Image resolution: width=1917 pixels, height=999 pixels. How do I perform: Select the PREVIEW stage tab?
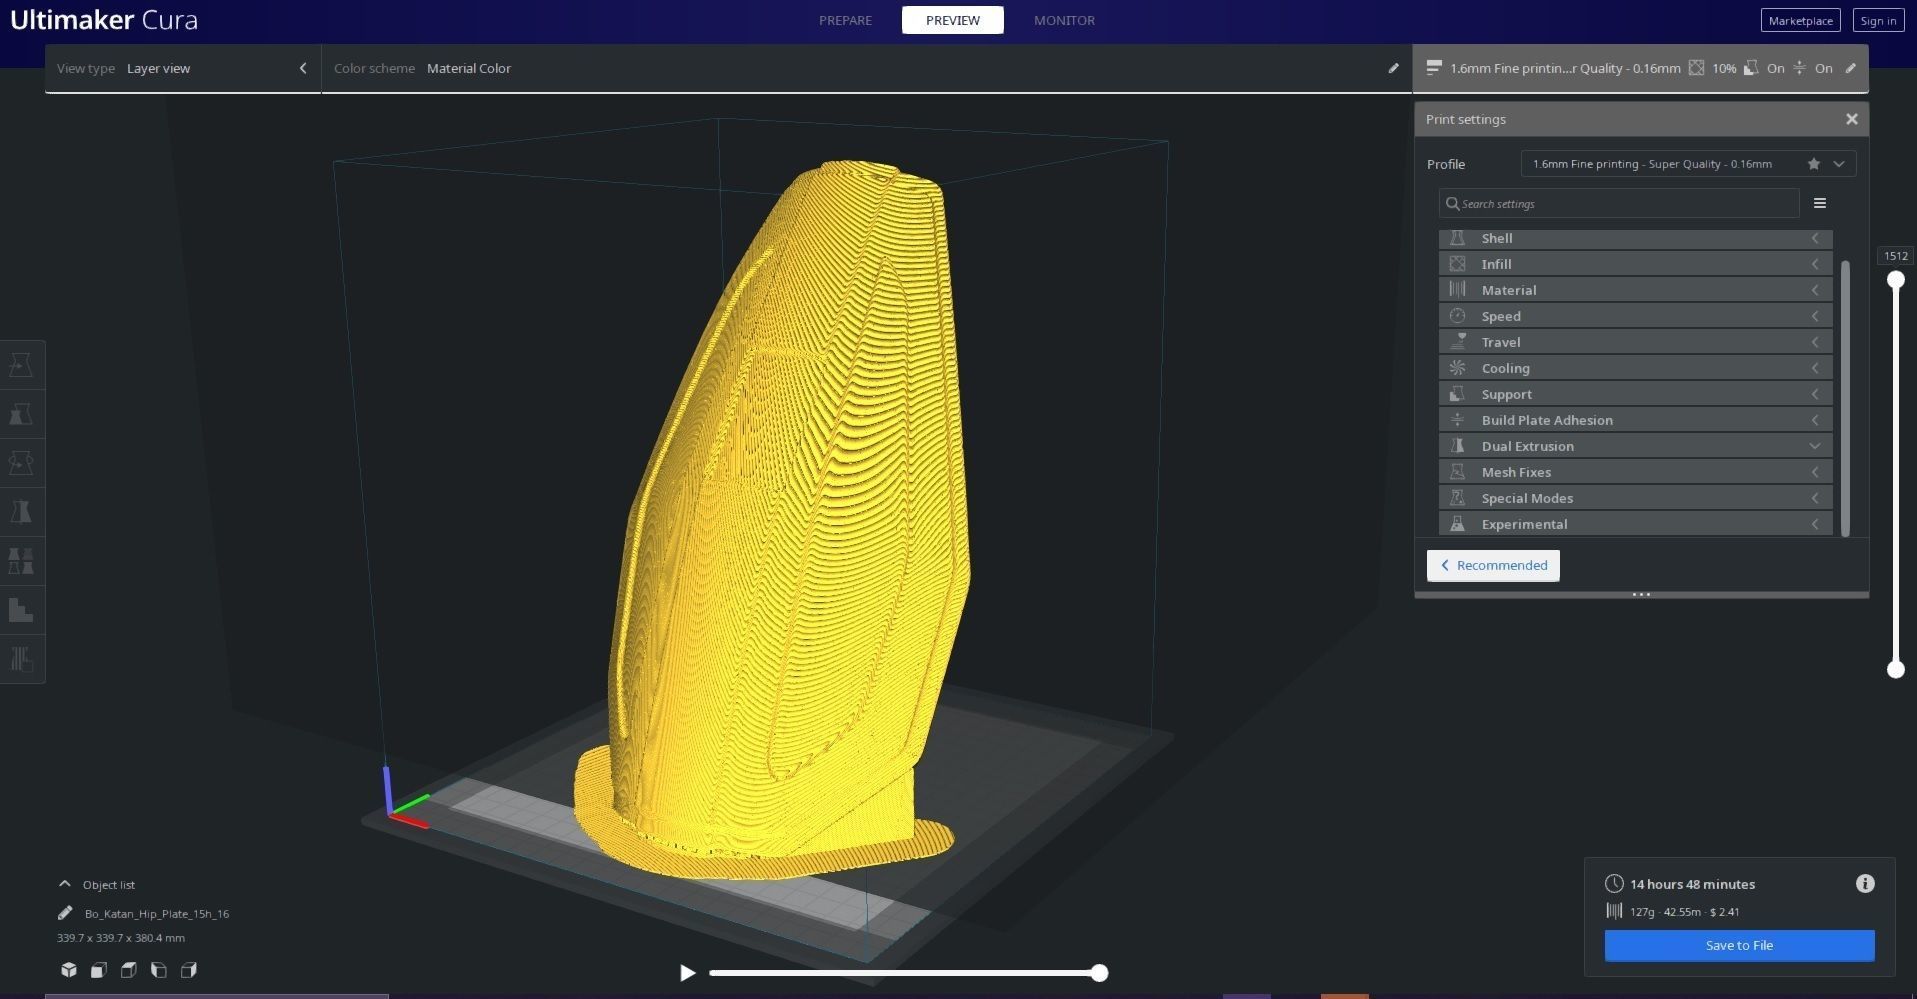[953, 20]
